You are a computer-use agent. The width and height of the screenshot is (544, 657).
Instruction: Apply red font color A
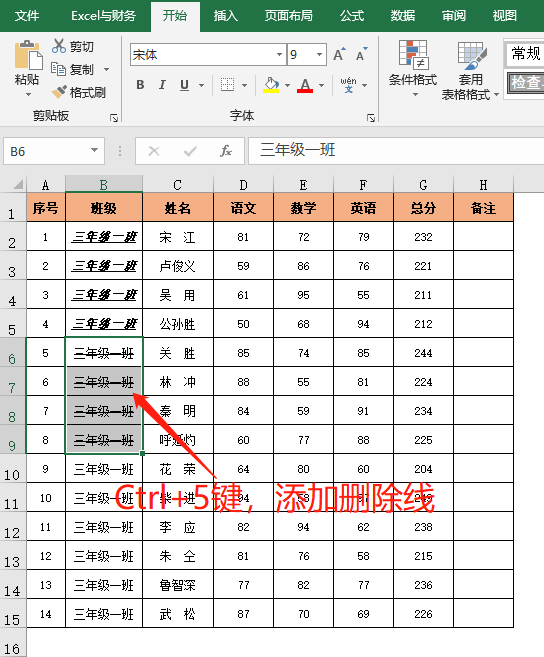305,85
